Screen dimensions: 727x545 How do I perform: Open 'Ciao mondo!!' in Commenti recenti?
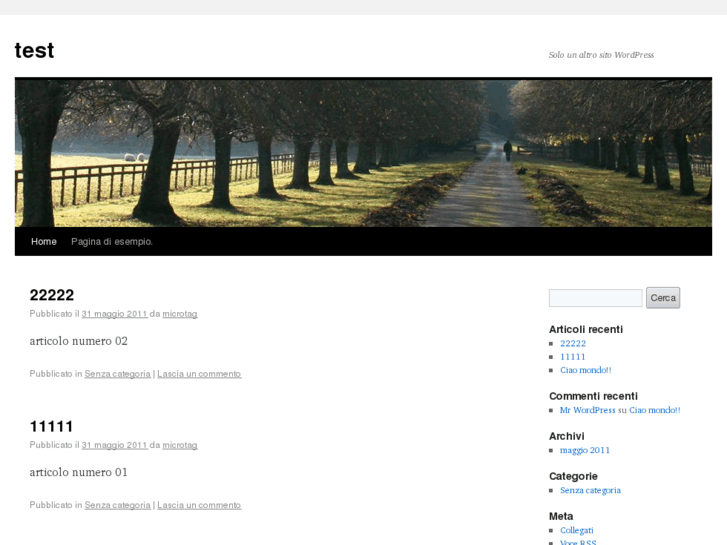click(x=655, y=410)
